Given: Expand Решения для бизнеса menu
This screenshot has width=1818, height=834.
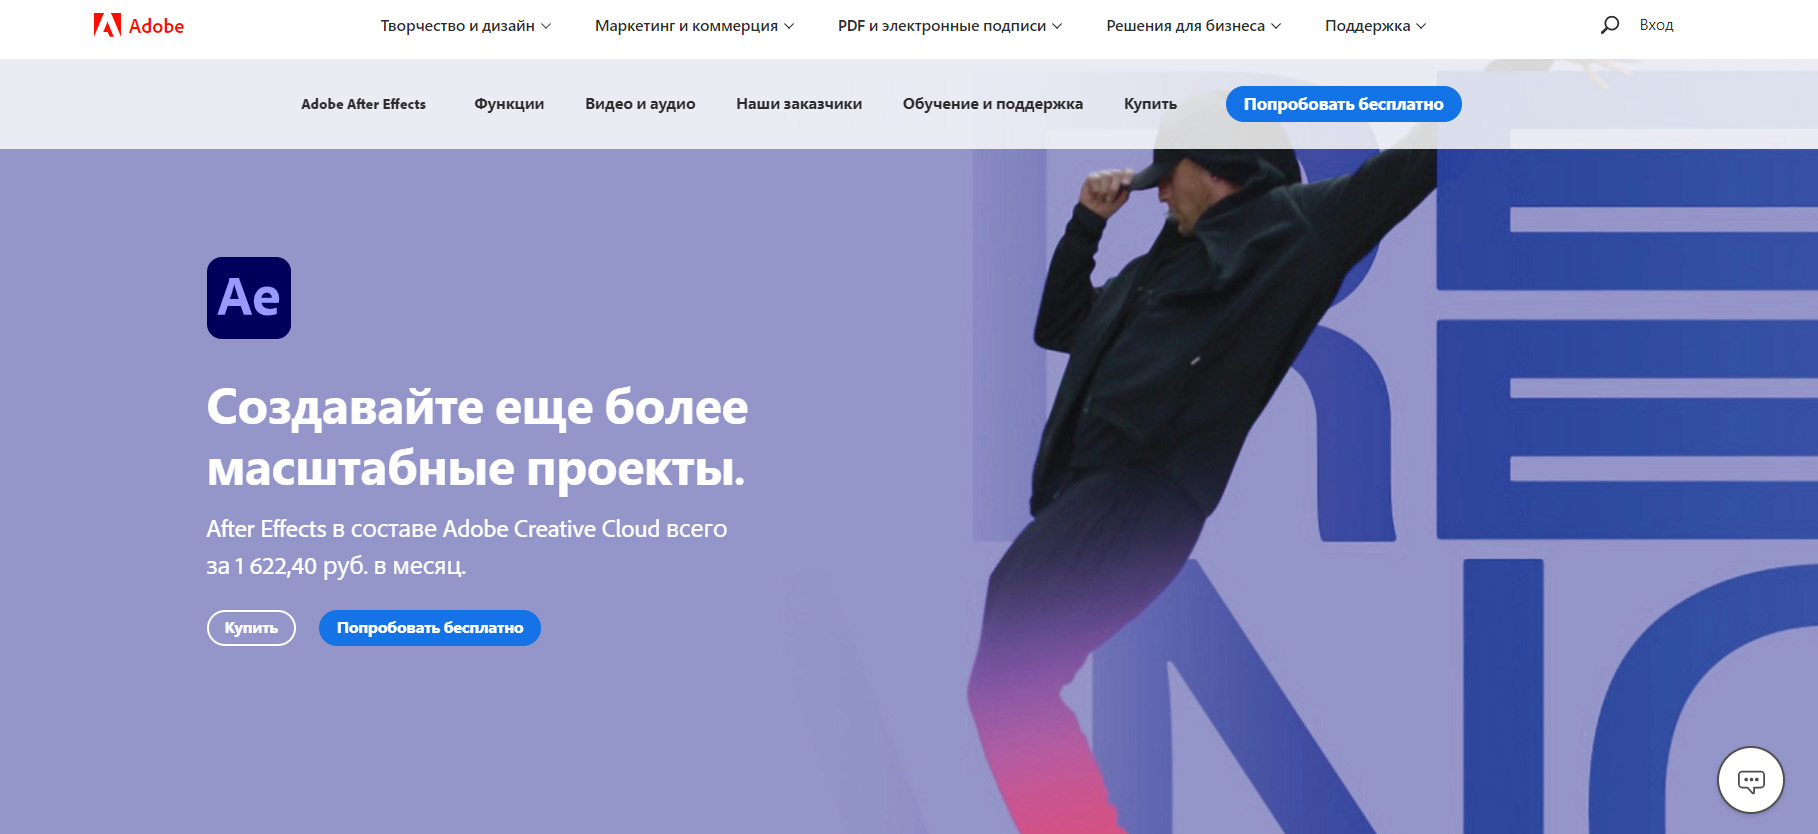Looking at the screenshot, I should click(x=1194, y=26).
